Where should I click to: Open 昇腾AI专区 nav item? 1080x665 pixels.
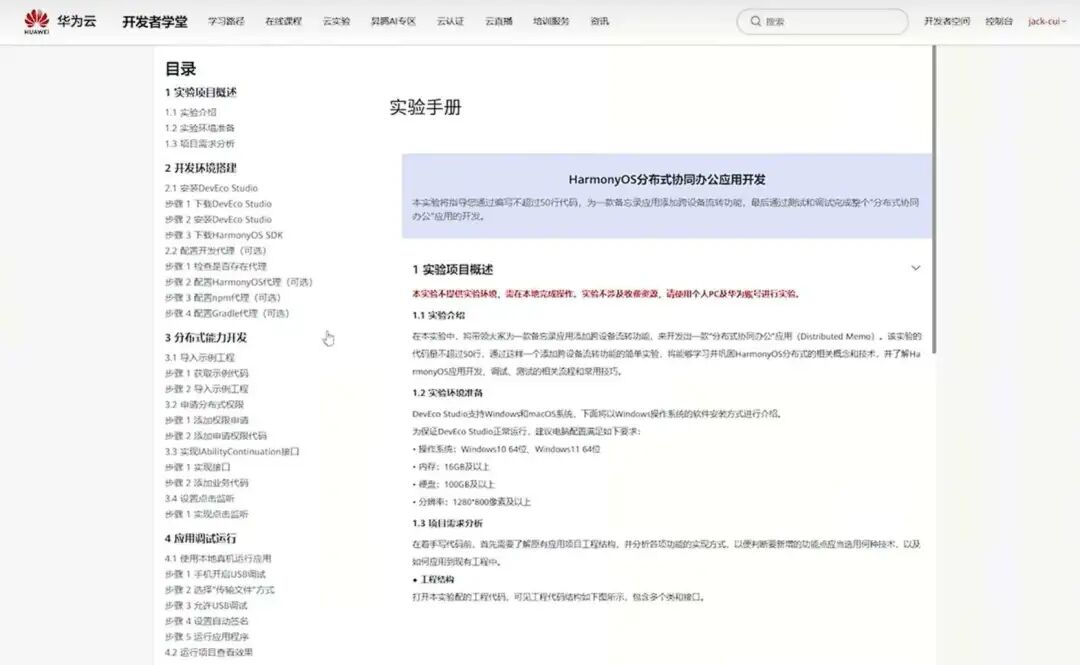393,21
